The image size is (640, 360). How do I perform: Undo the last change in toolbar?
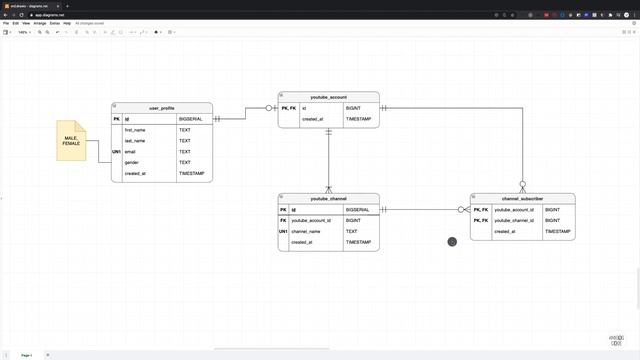(x=58, y=32)
